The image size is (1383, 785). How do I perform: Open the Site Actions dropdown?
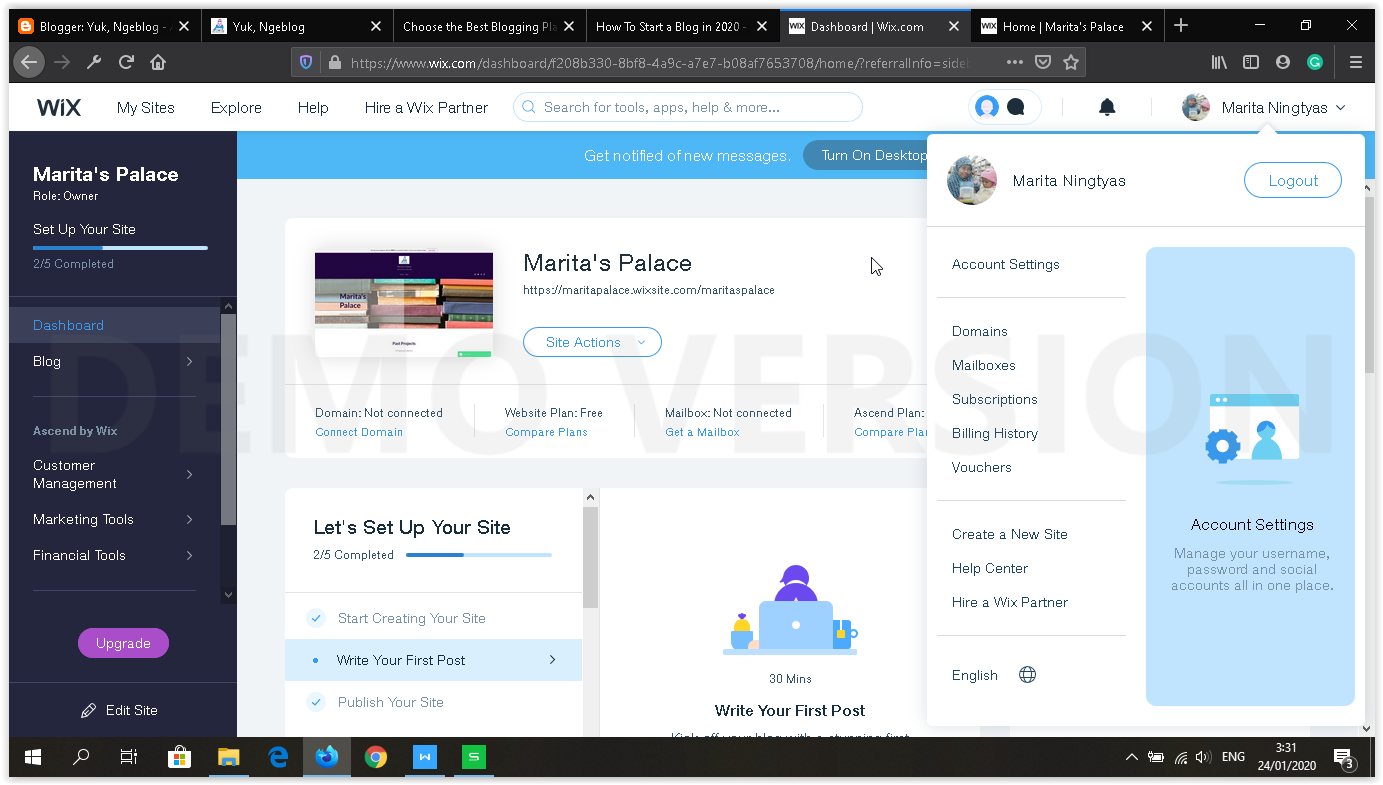point(592,342)
